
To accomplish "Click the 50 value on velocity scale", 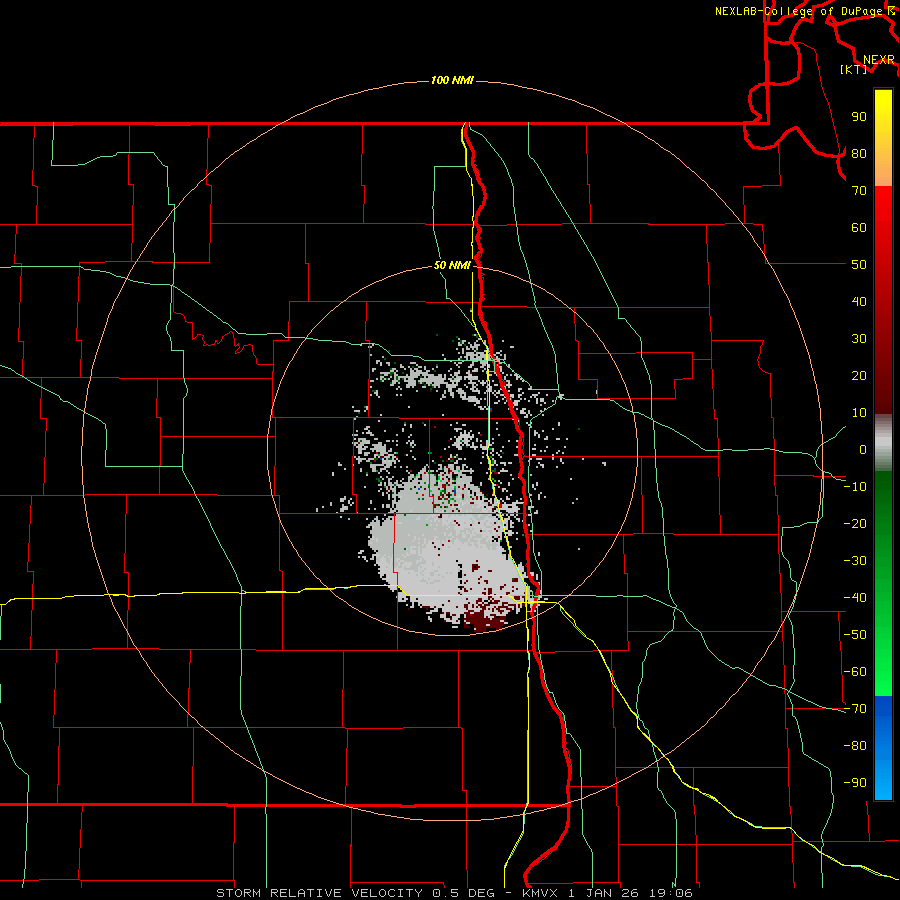I will [859, 265].
